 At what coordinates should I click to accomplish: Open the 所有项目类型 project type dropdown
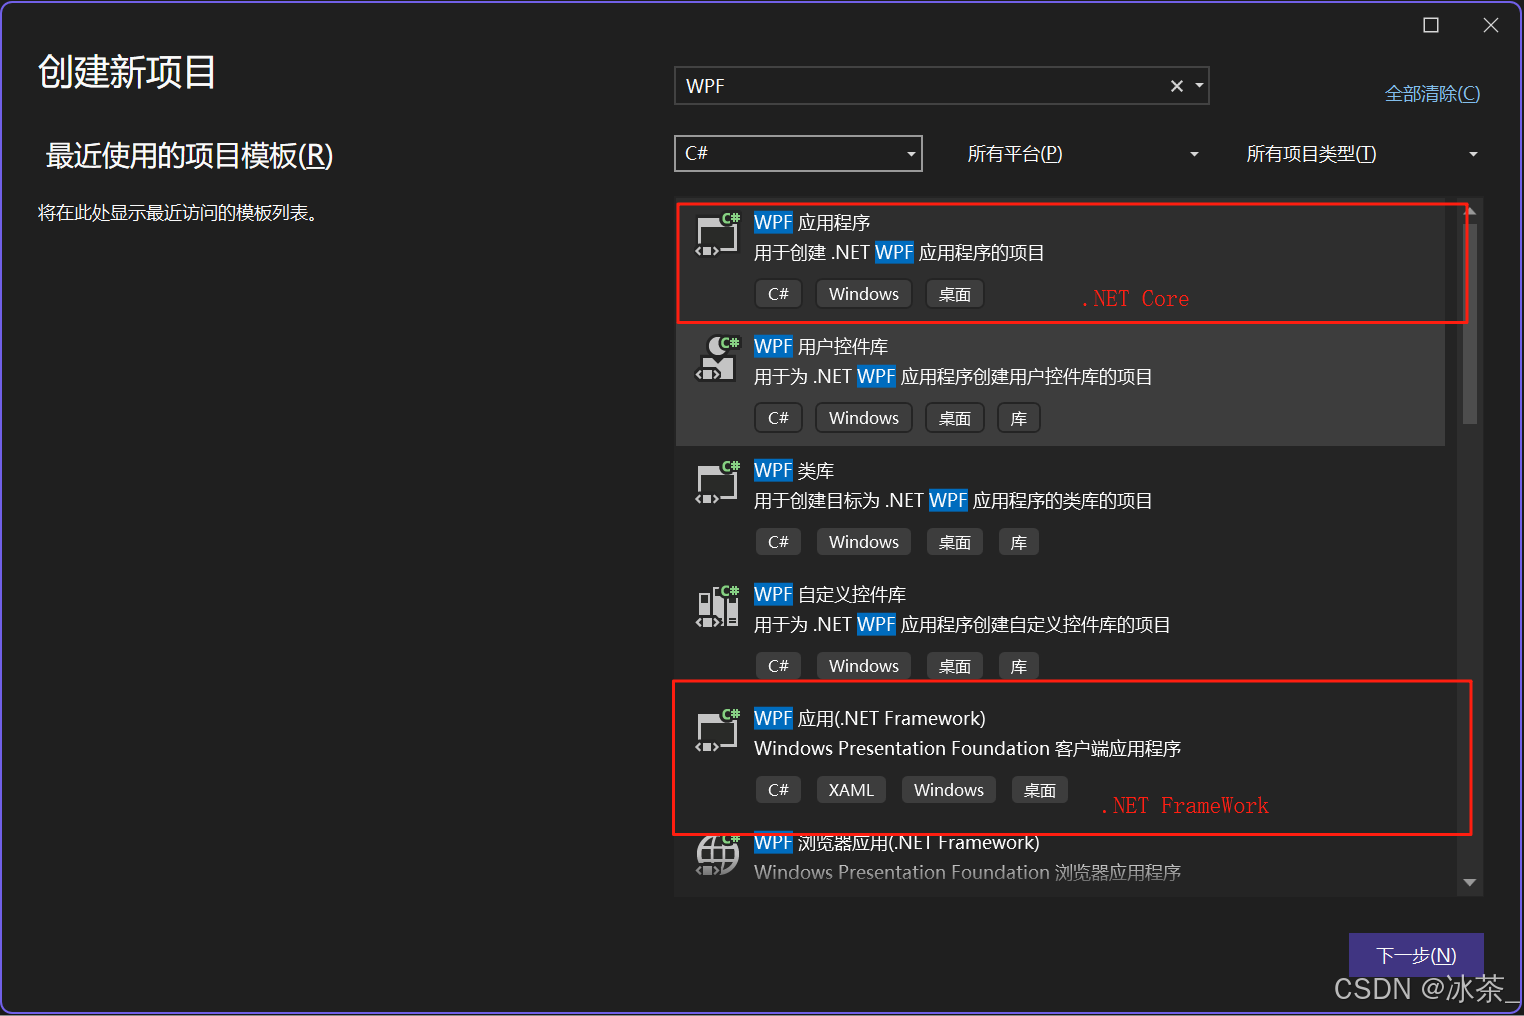(1362, 154)
